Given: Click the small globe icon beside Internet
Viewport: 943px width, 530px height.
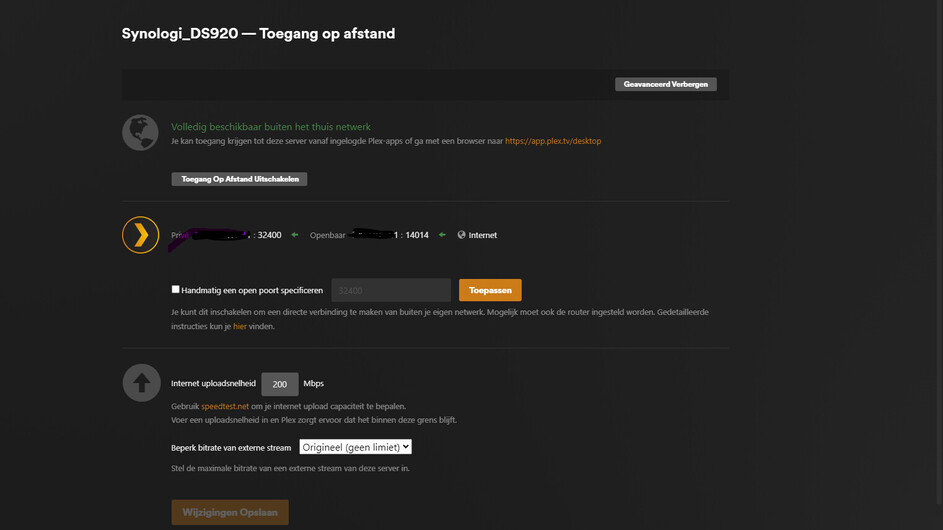Looking at the screenshot, I should click(461, 235).
